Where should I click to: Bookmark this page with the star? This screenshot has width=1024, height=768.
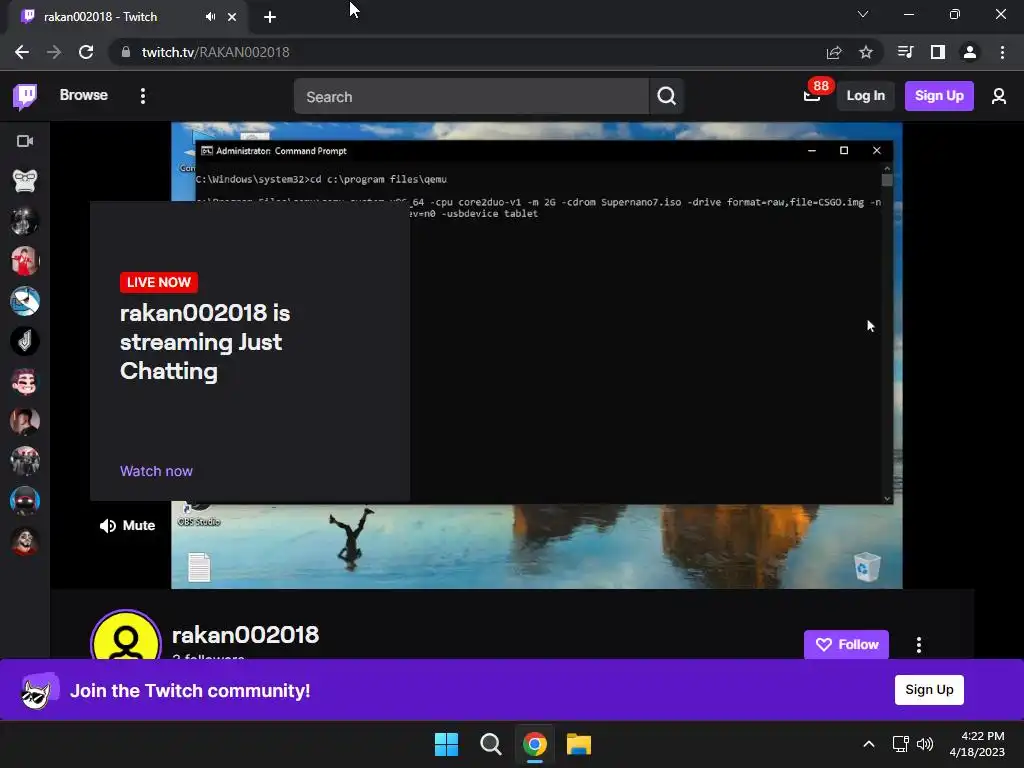[x=866, y=52]
